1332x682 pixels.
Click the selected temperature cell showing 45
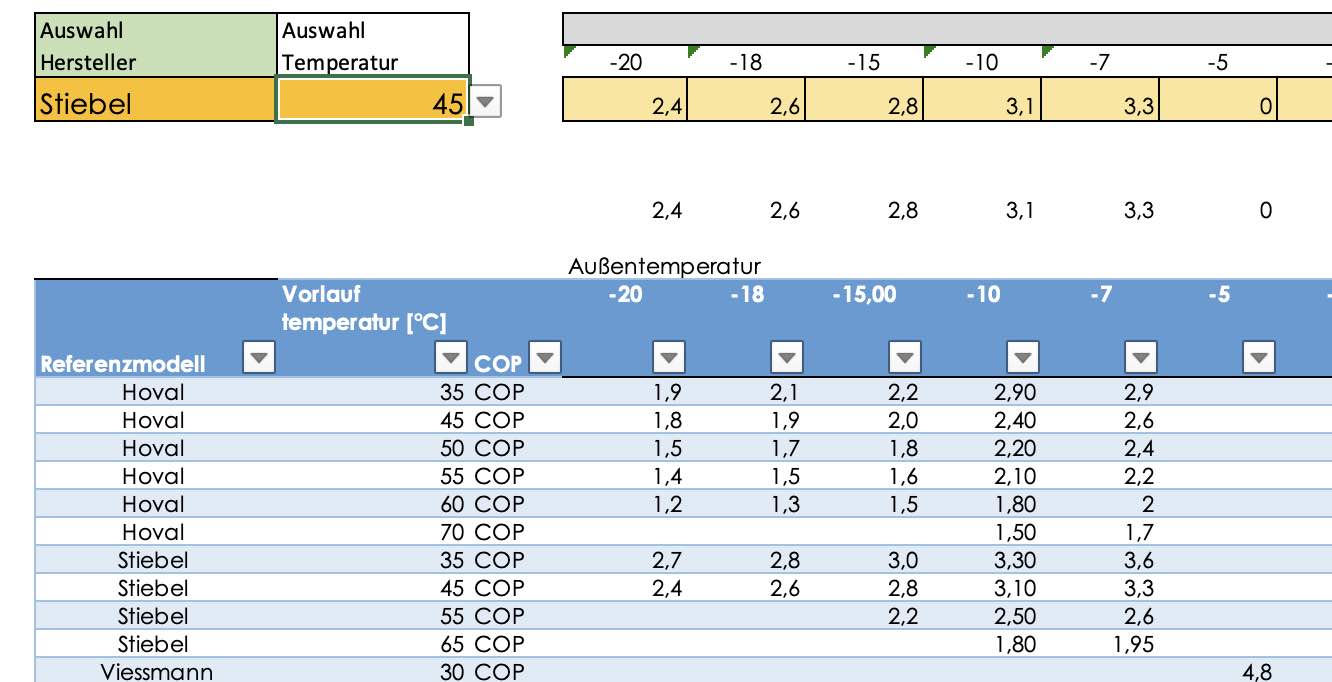(371, 102)
